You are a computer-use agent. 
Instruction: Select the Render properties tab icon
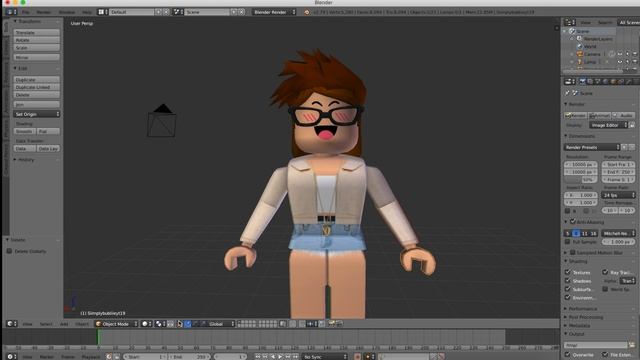tap(582, 82)
